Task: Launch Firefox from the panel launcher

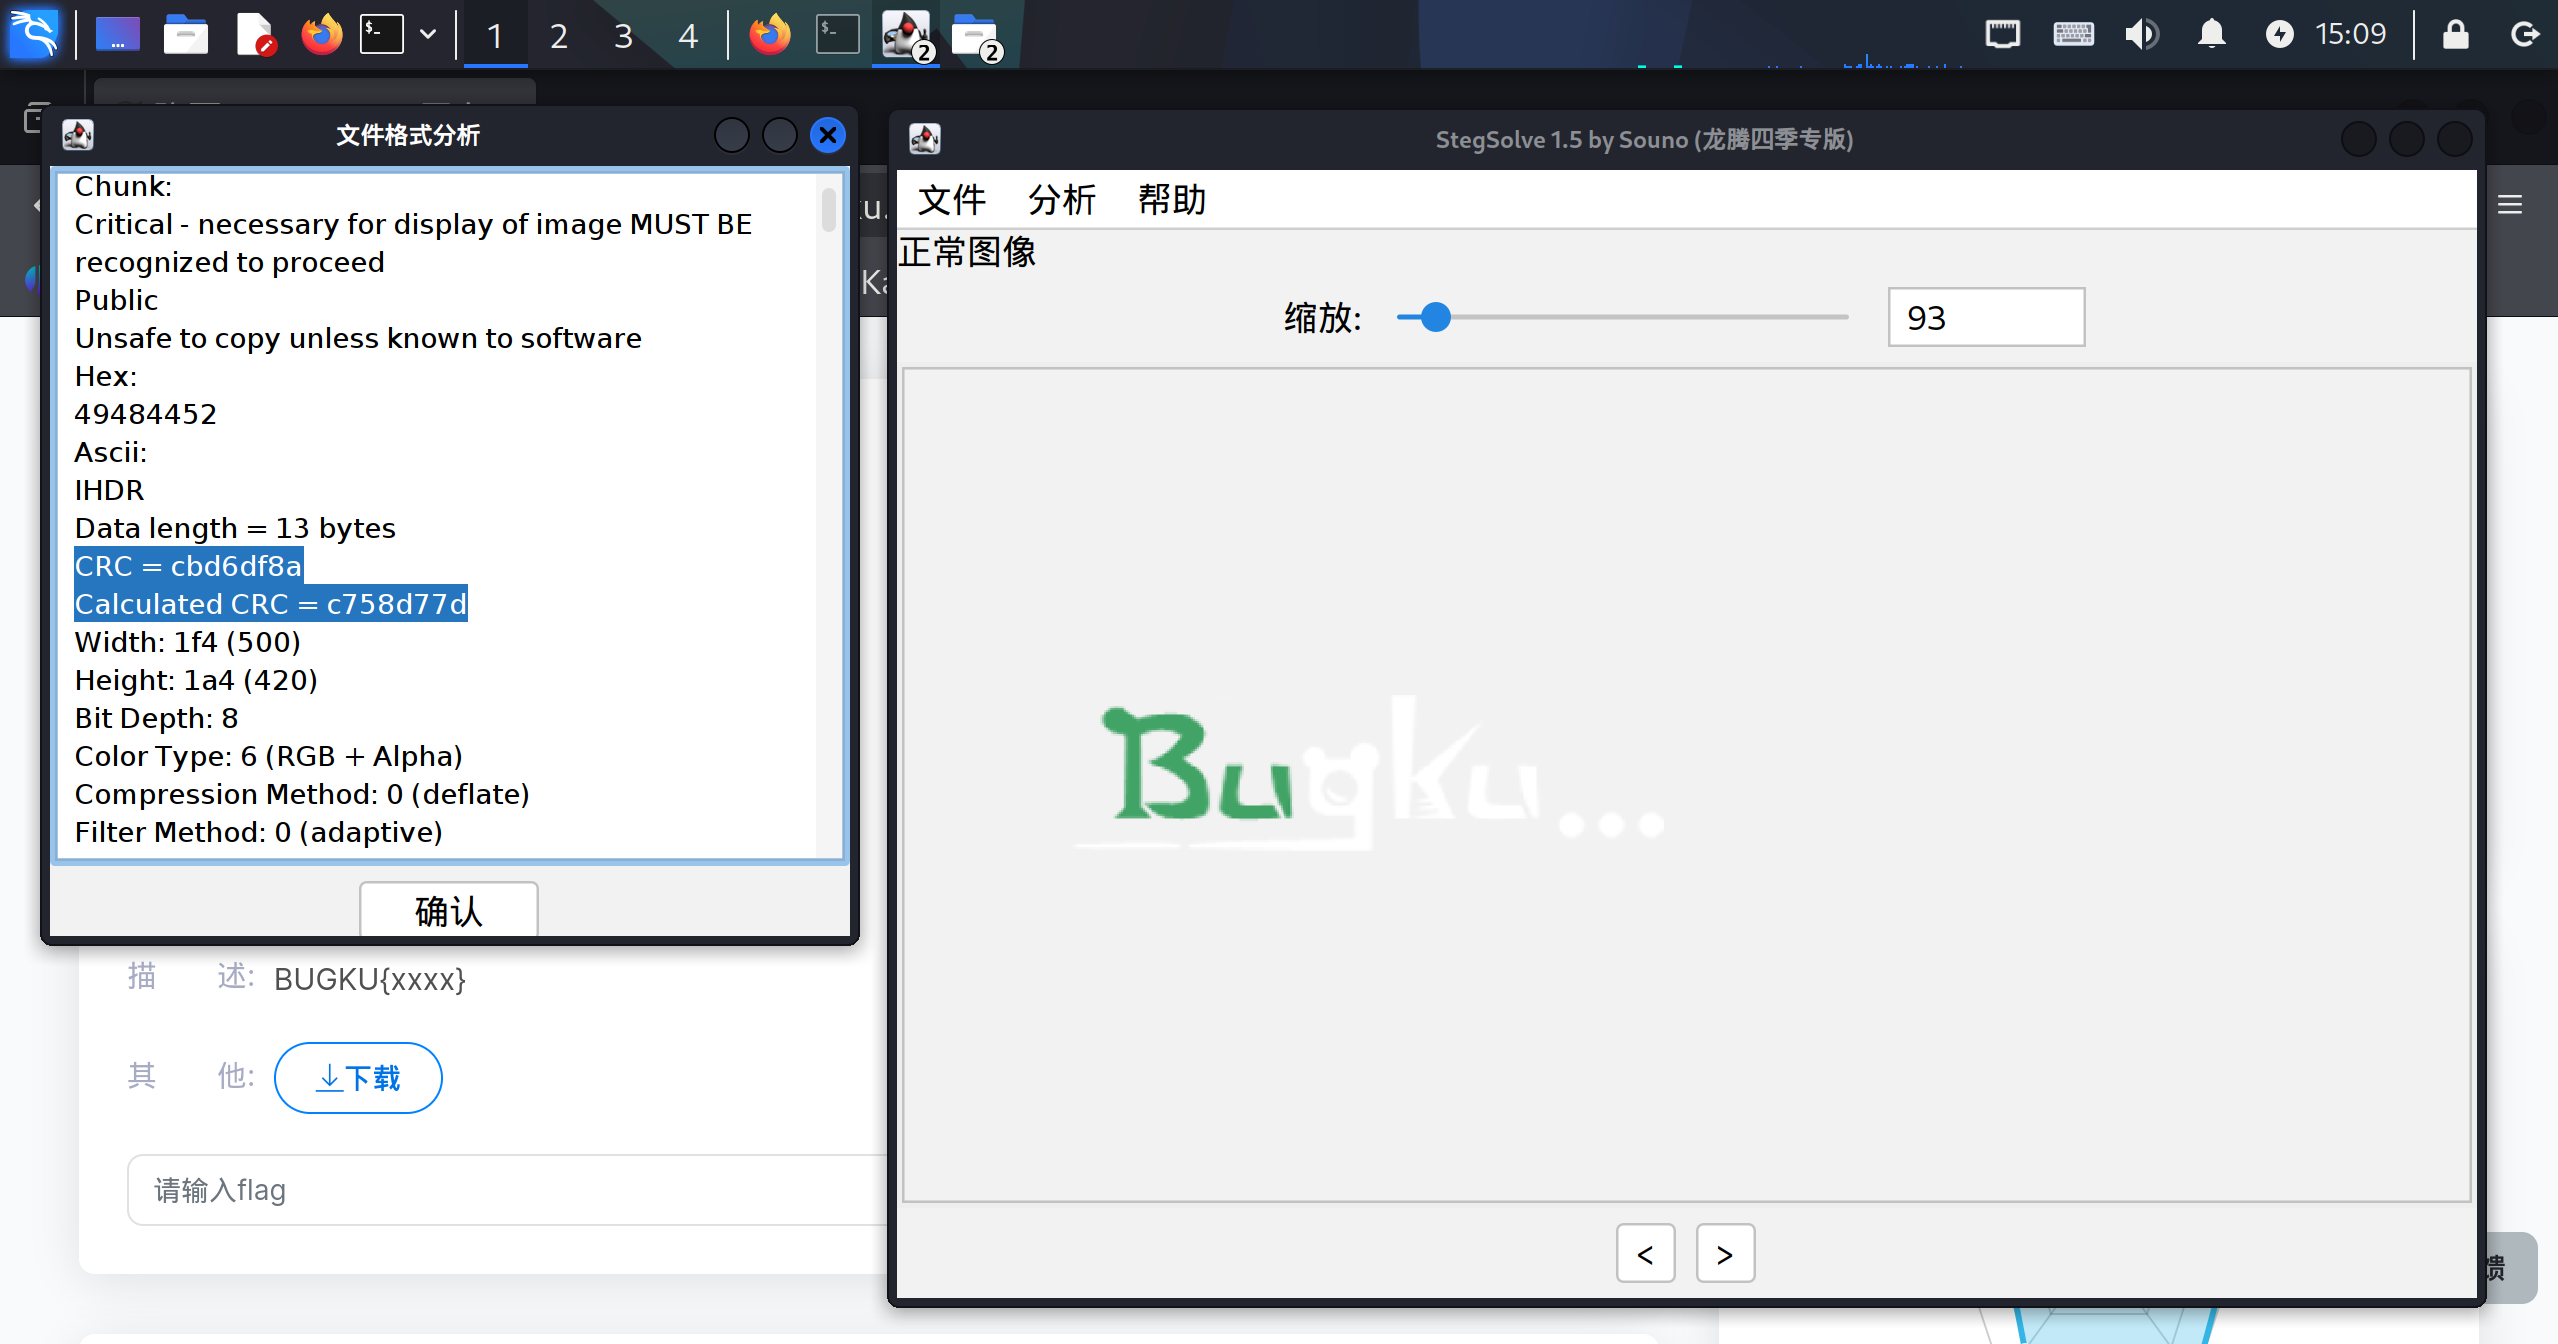Action: click(321, 34)
